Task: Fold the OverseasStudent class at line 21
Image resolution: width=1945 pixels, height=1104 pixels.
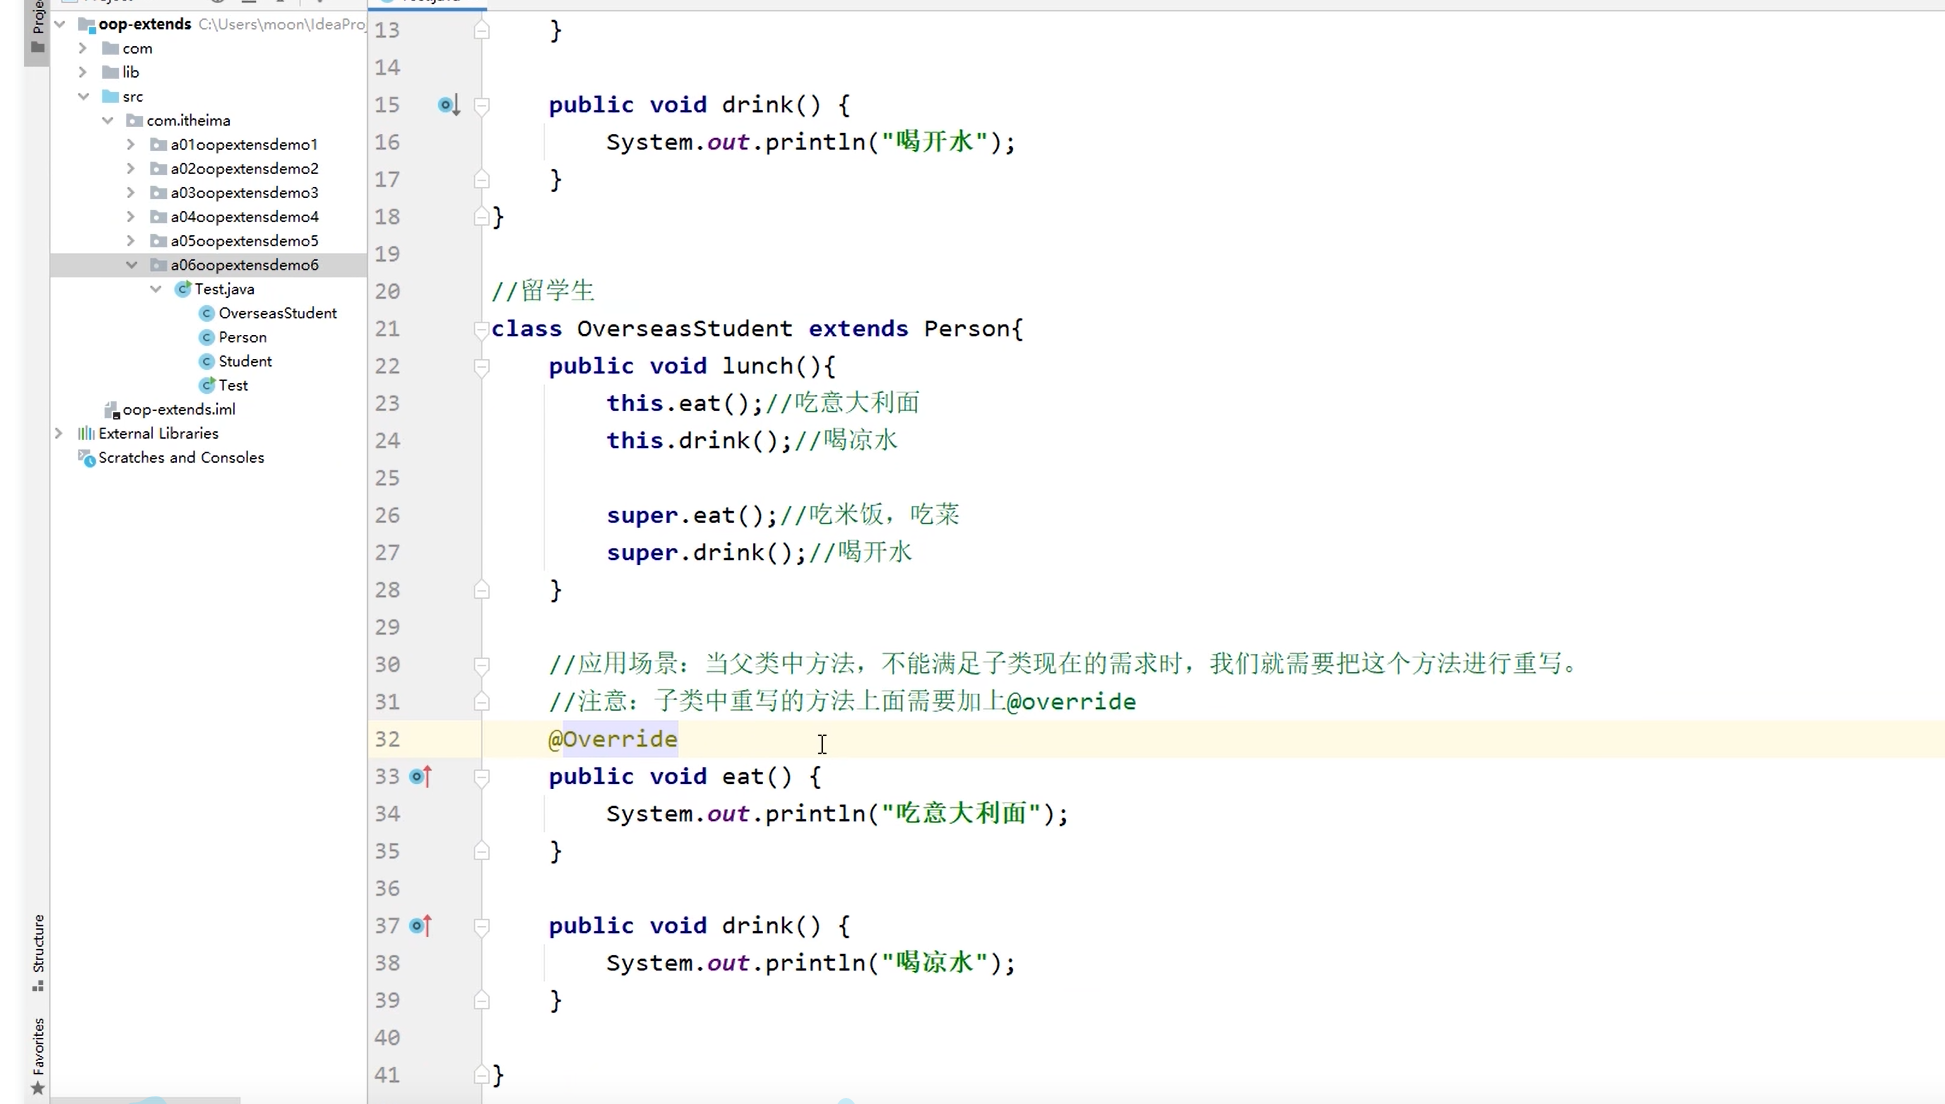Action: pyautogui.click(x=481, y=329)
